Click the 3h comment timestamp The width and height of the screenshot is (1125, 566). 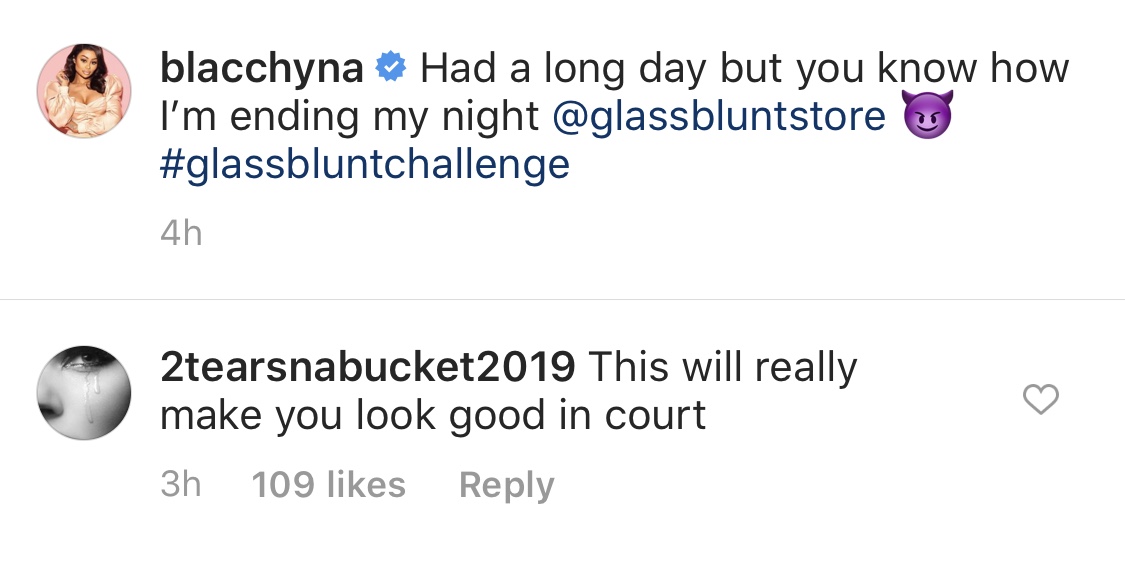[181, 485]
